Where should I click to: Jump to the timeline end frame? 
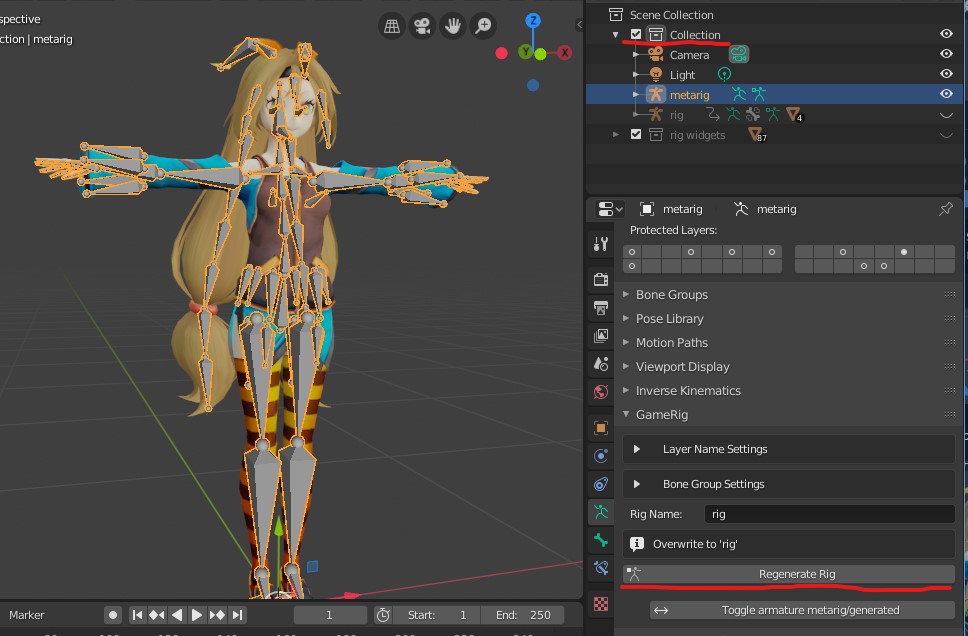(238, 615)
